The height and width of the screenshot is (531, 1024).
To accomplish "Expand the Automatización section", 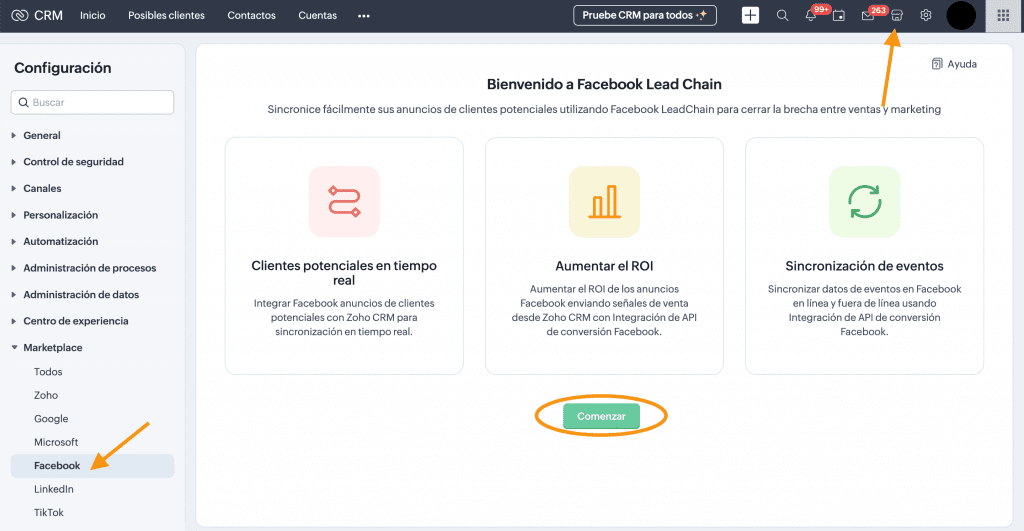I will pyautogui.click(x=61, y=241).
